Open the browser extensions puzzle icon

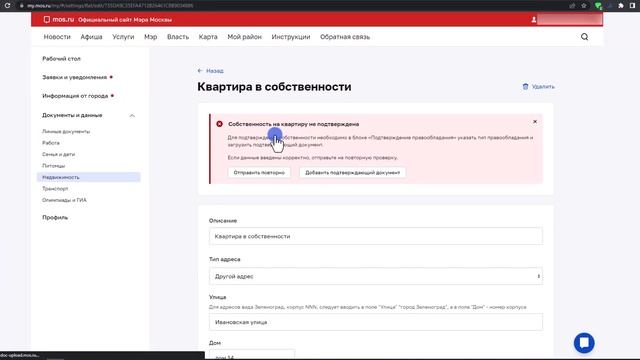click(x=621, y=6)
